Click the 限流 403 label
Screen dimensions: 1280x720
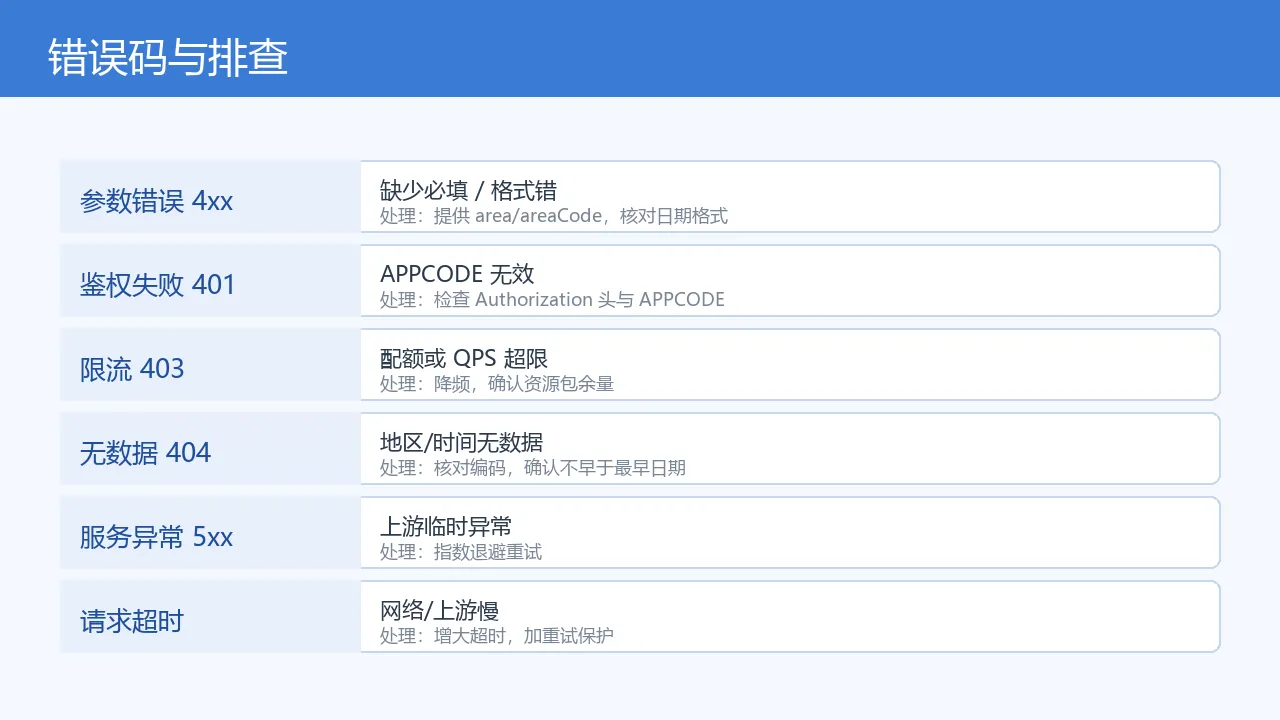pos(132,369)
